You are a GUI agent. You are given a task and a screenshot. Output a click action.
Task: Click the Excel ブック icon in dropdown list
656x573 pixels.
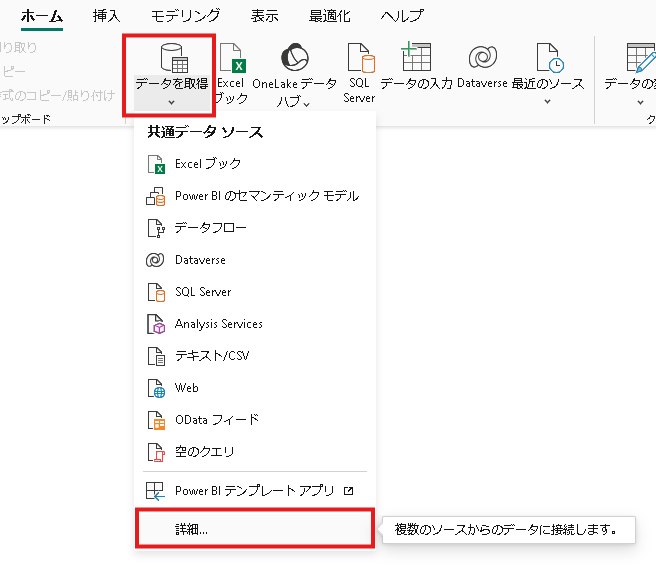pyautogui.click(x=156, y=164)
